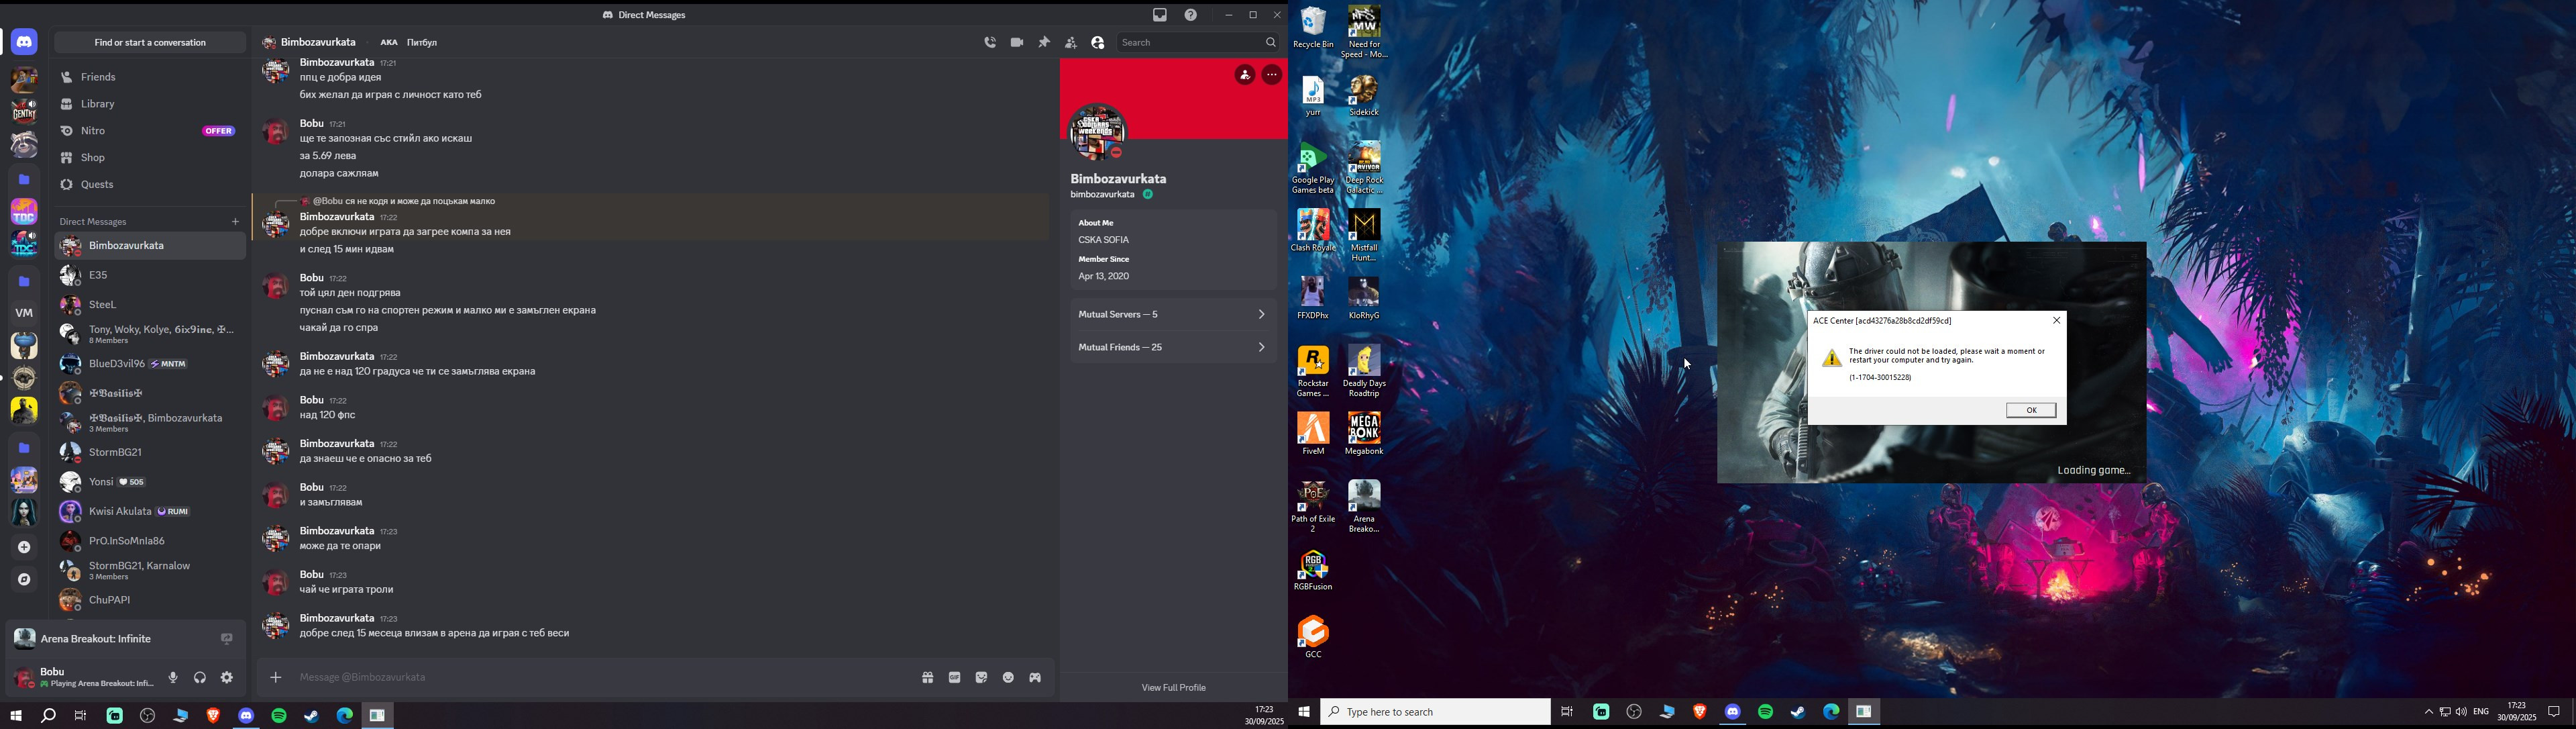The height and width of the screenshot is (729, 2576).
Task: Toggle the user profile side panel
Action: point(1098,43)
